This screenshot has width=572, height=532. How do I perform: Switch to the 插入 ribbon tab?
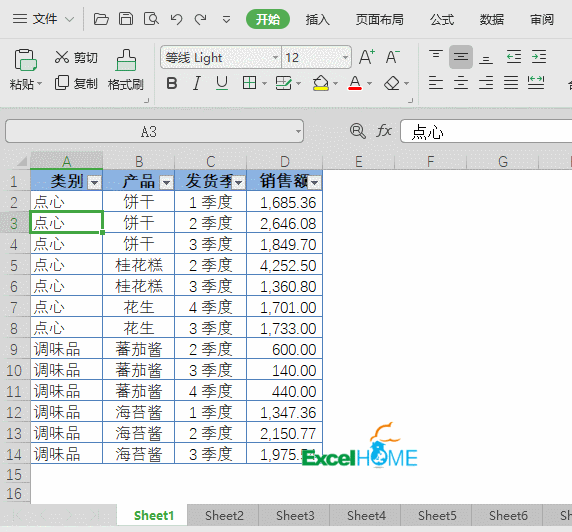tap(317, 19)
